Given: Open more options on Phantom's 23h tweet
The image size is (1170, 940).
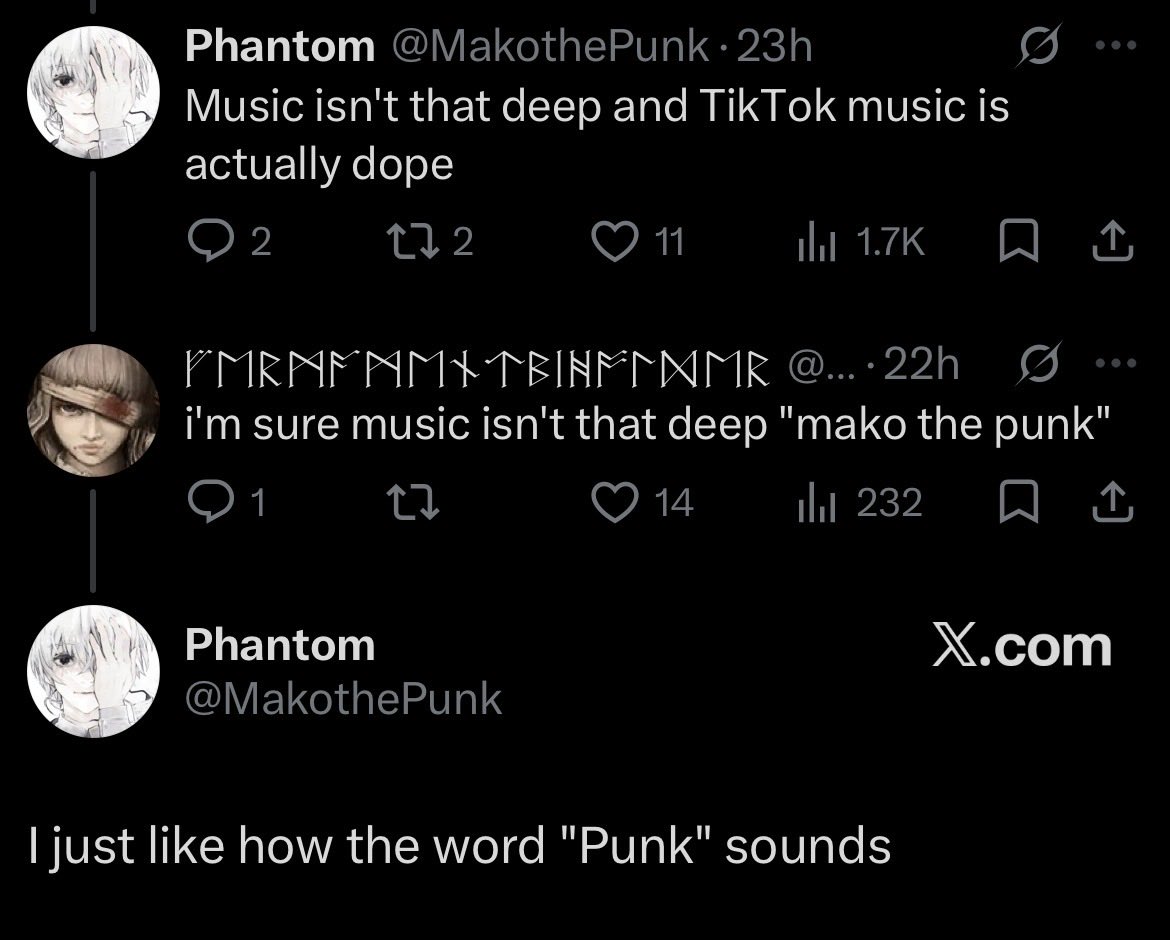Looking at the screenshot, I should point(1116,46).
